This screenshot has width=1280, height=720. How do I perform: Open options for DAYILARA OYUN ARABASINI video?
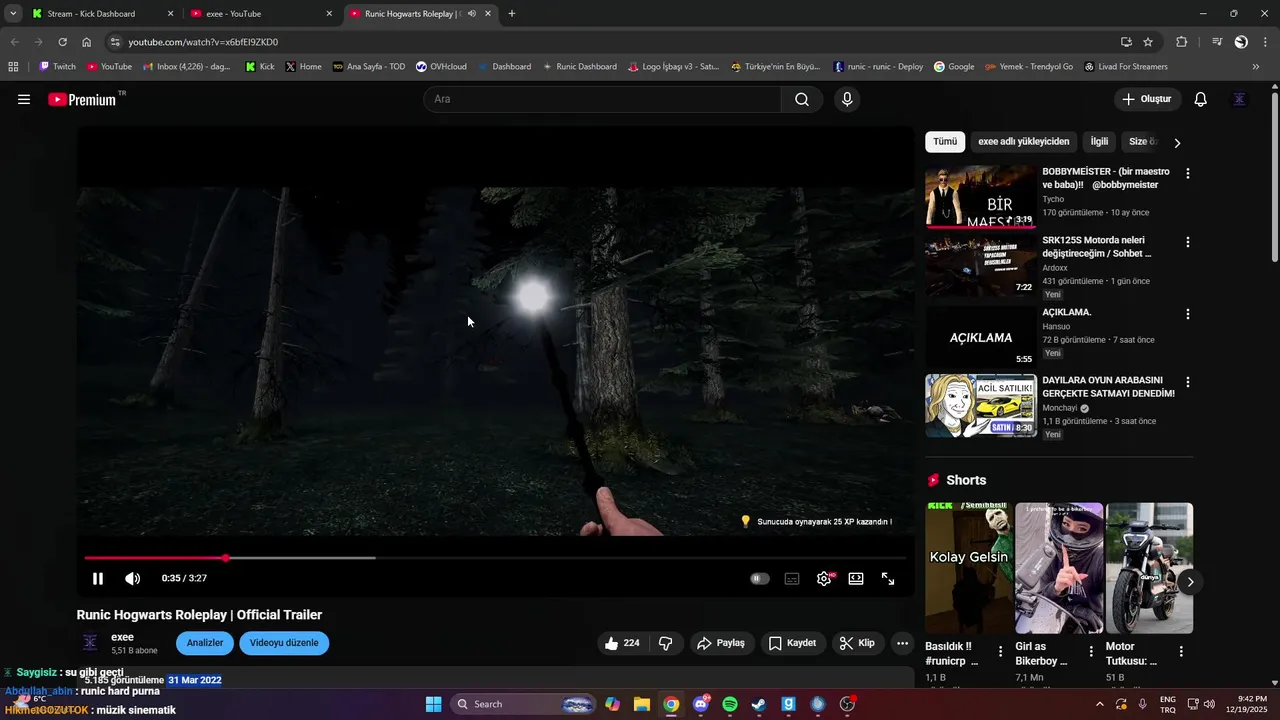[1188, 382]
